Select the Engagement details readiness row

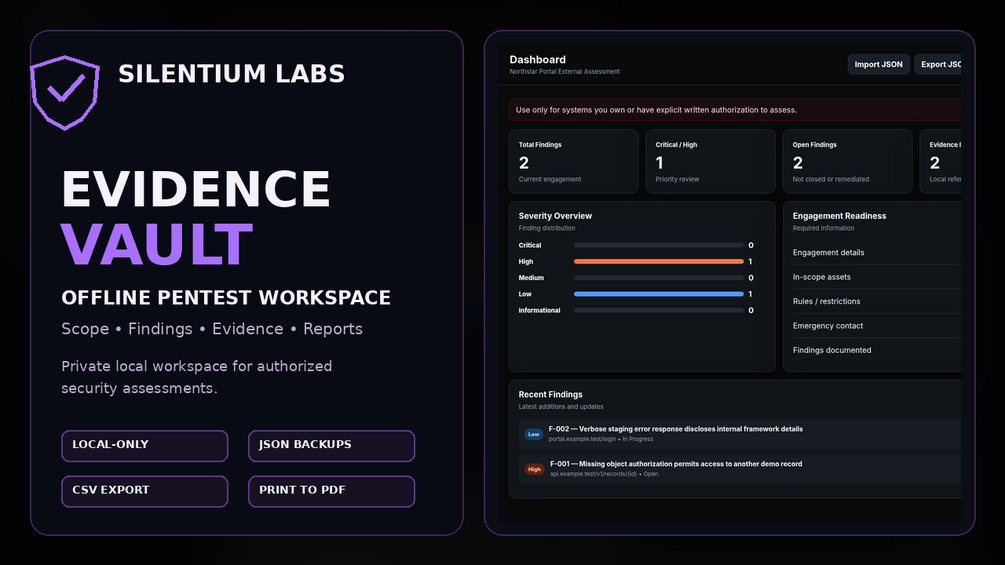click(876, 252)
